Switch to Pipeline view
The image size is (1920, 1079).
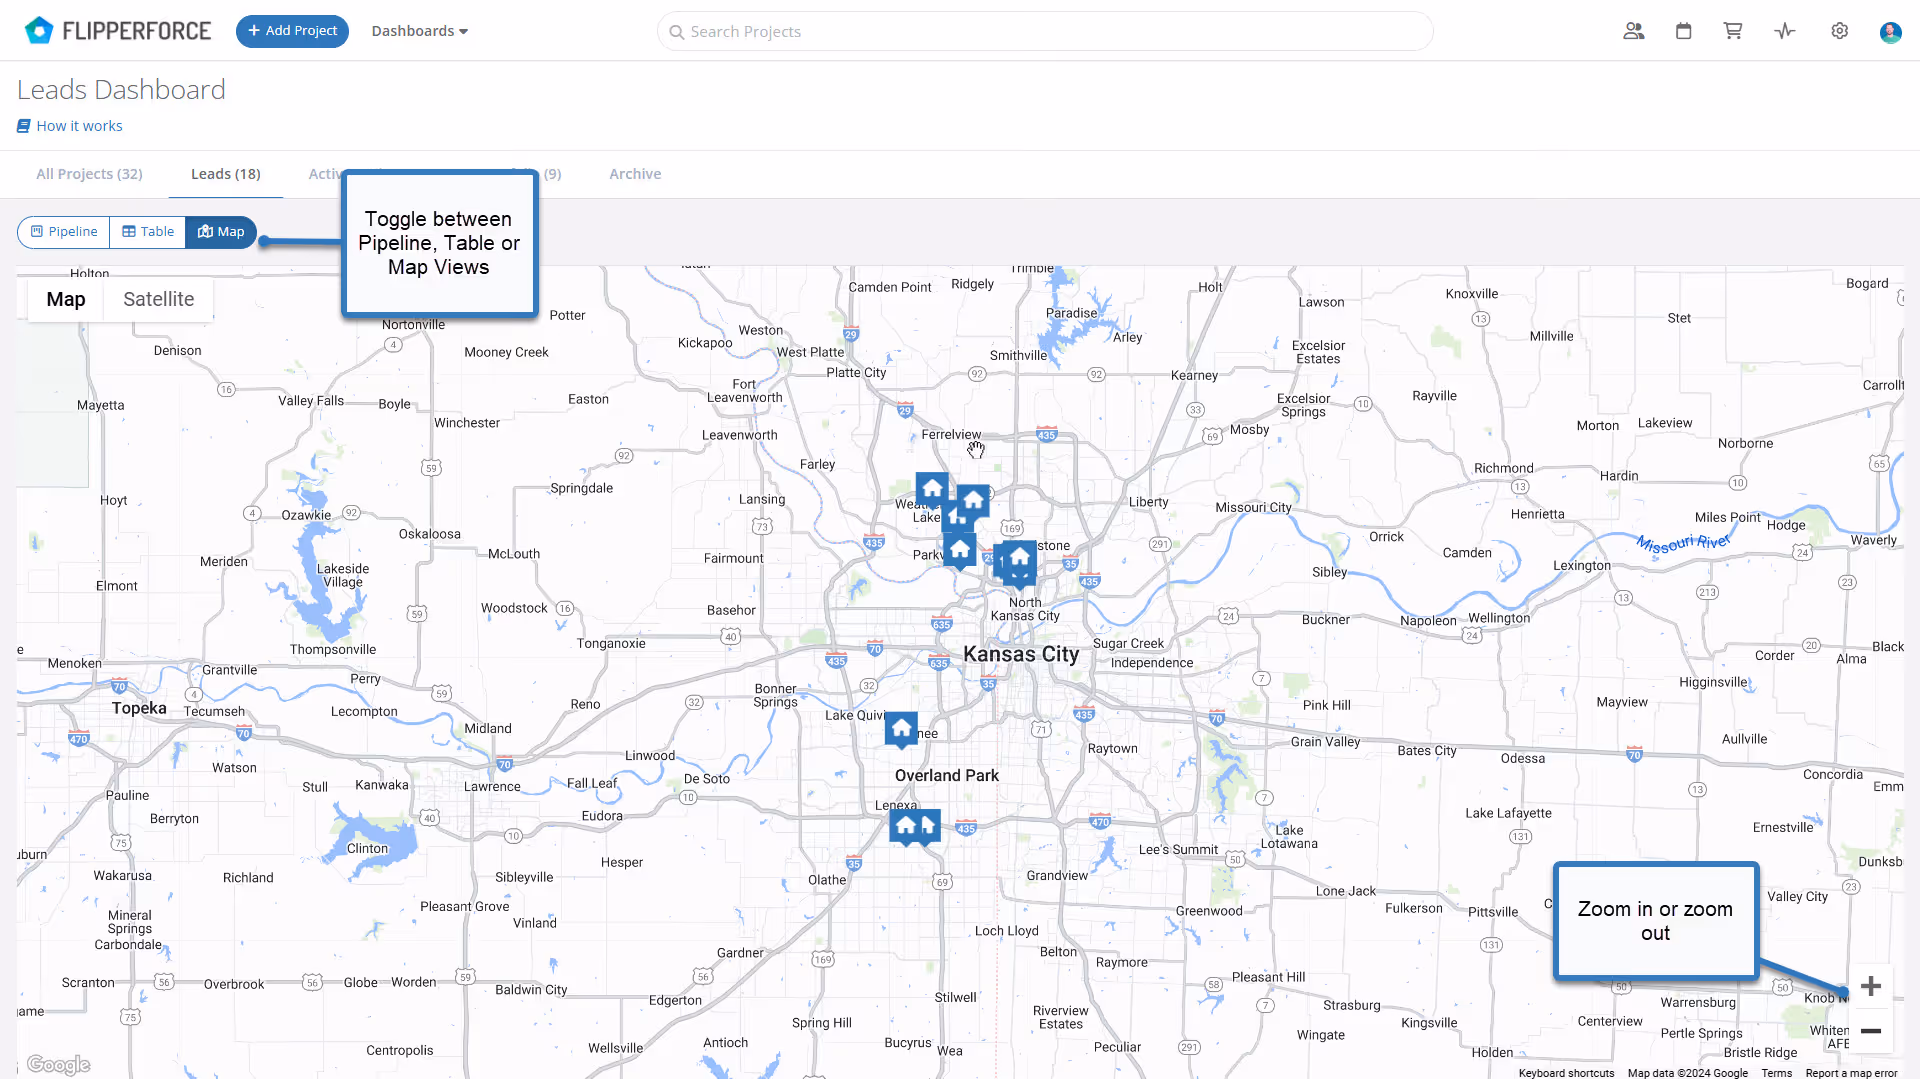[x=64, y=232]
